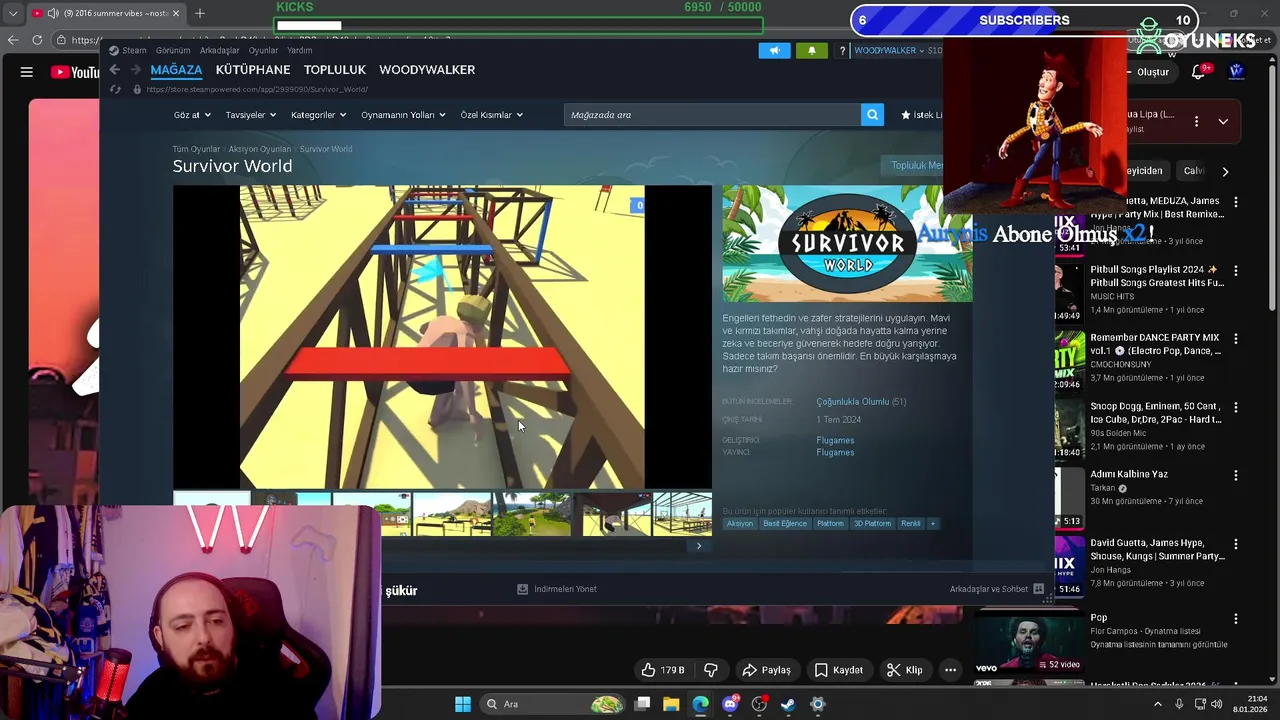Screen dimensions: 1280x720
Task: Expand the Özel Kısımlar dropdown
Action: [491, 115]
